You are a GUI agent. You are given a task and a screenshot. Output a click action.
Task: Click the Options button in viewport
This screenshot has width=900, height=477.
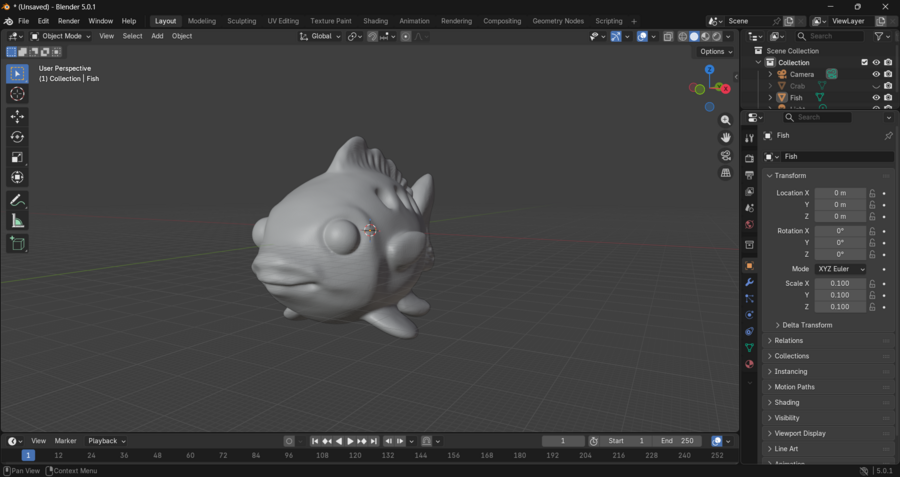715,52
